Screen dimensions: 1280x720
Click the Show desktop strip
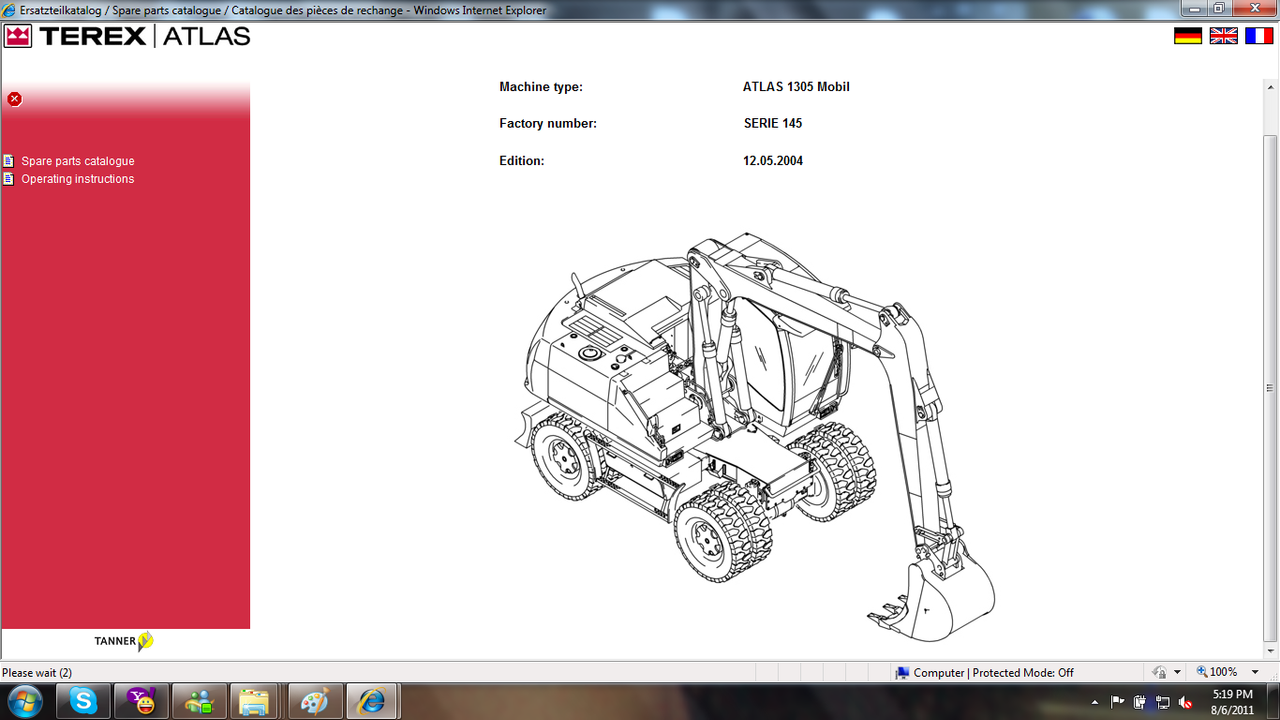pos(1272,702)
